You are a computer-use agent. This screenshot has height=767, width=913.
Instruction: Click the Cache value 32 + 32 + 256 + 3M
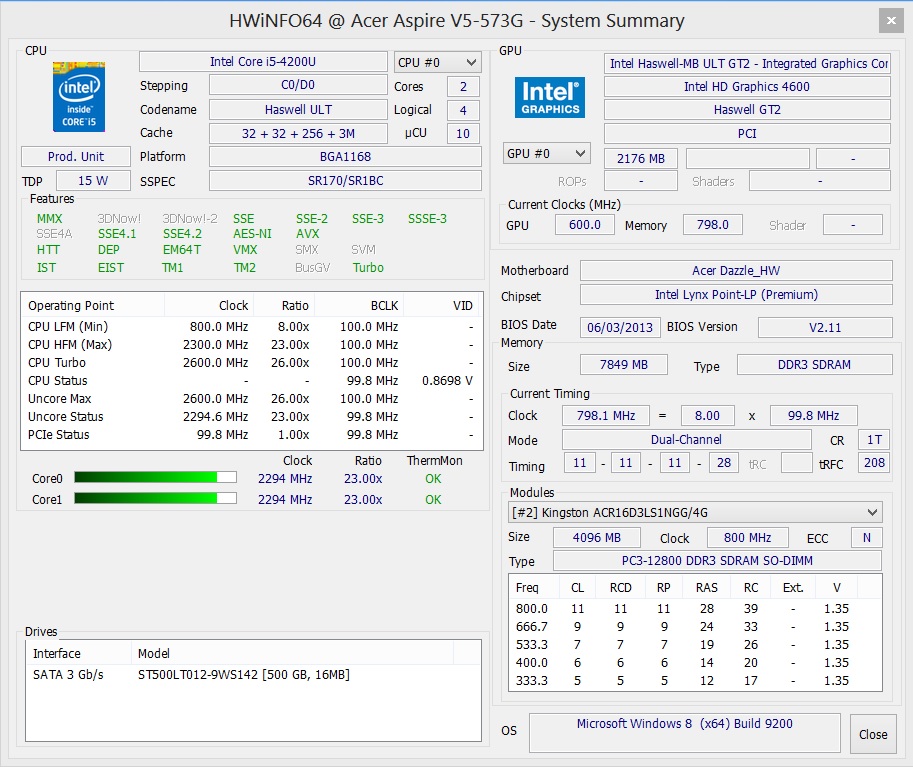298,133
